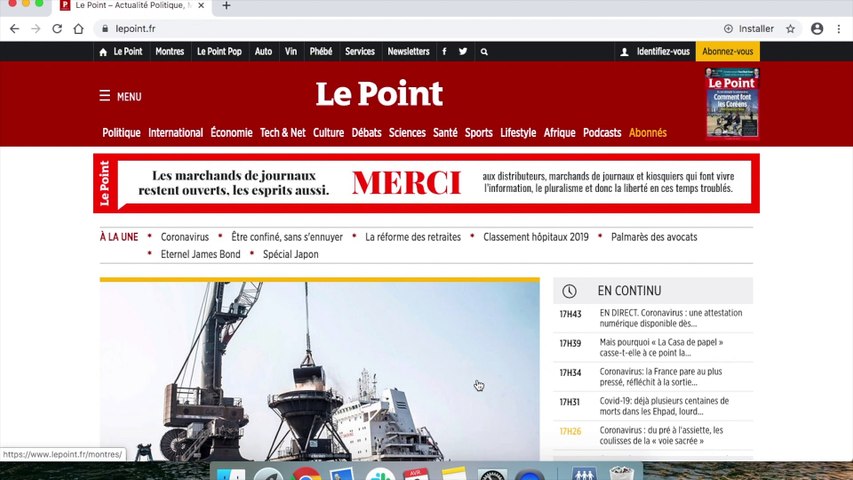853x480 pixels.
Task: Click the search magnifier icon
Action: [x=484, y=52]
